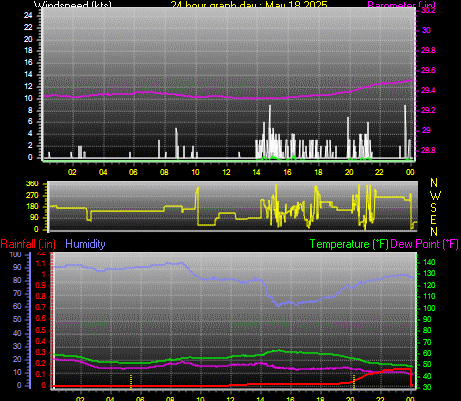Click the 29.4 barometer scale value
The image size is (461, 401).
click(428, 90)
